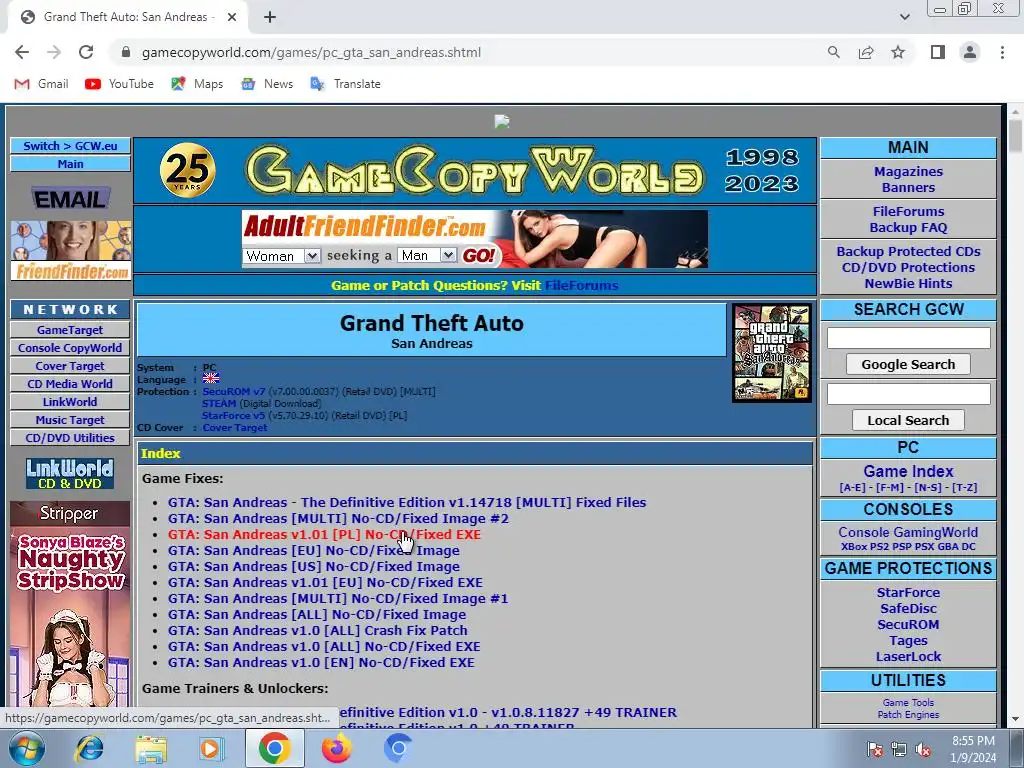Open the Cover Target CD cover link

235,428
